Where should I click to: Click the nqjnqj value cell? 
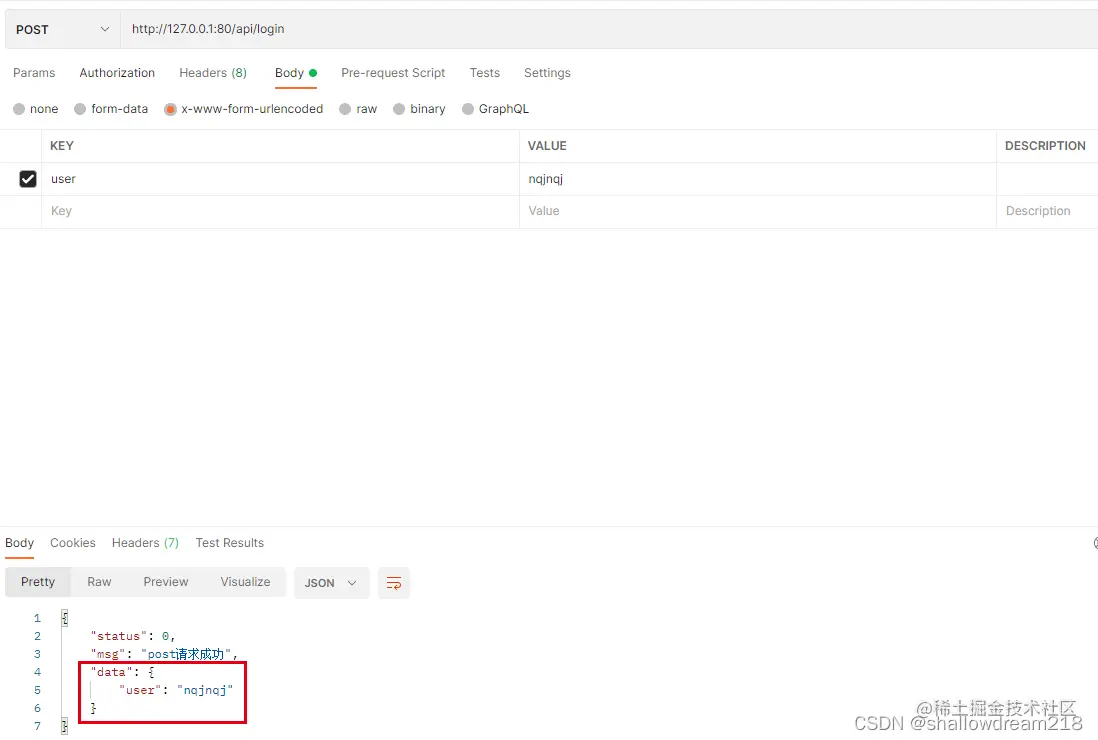click(x=758, y=179)
